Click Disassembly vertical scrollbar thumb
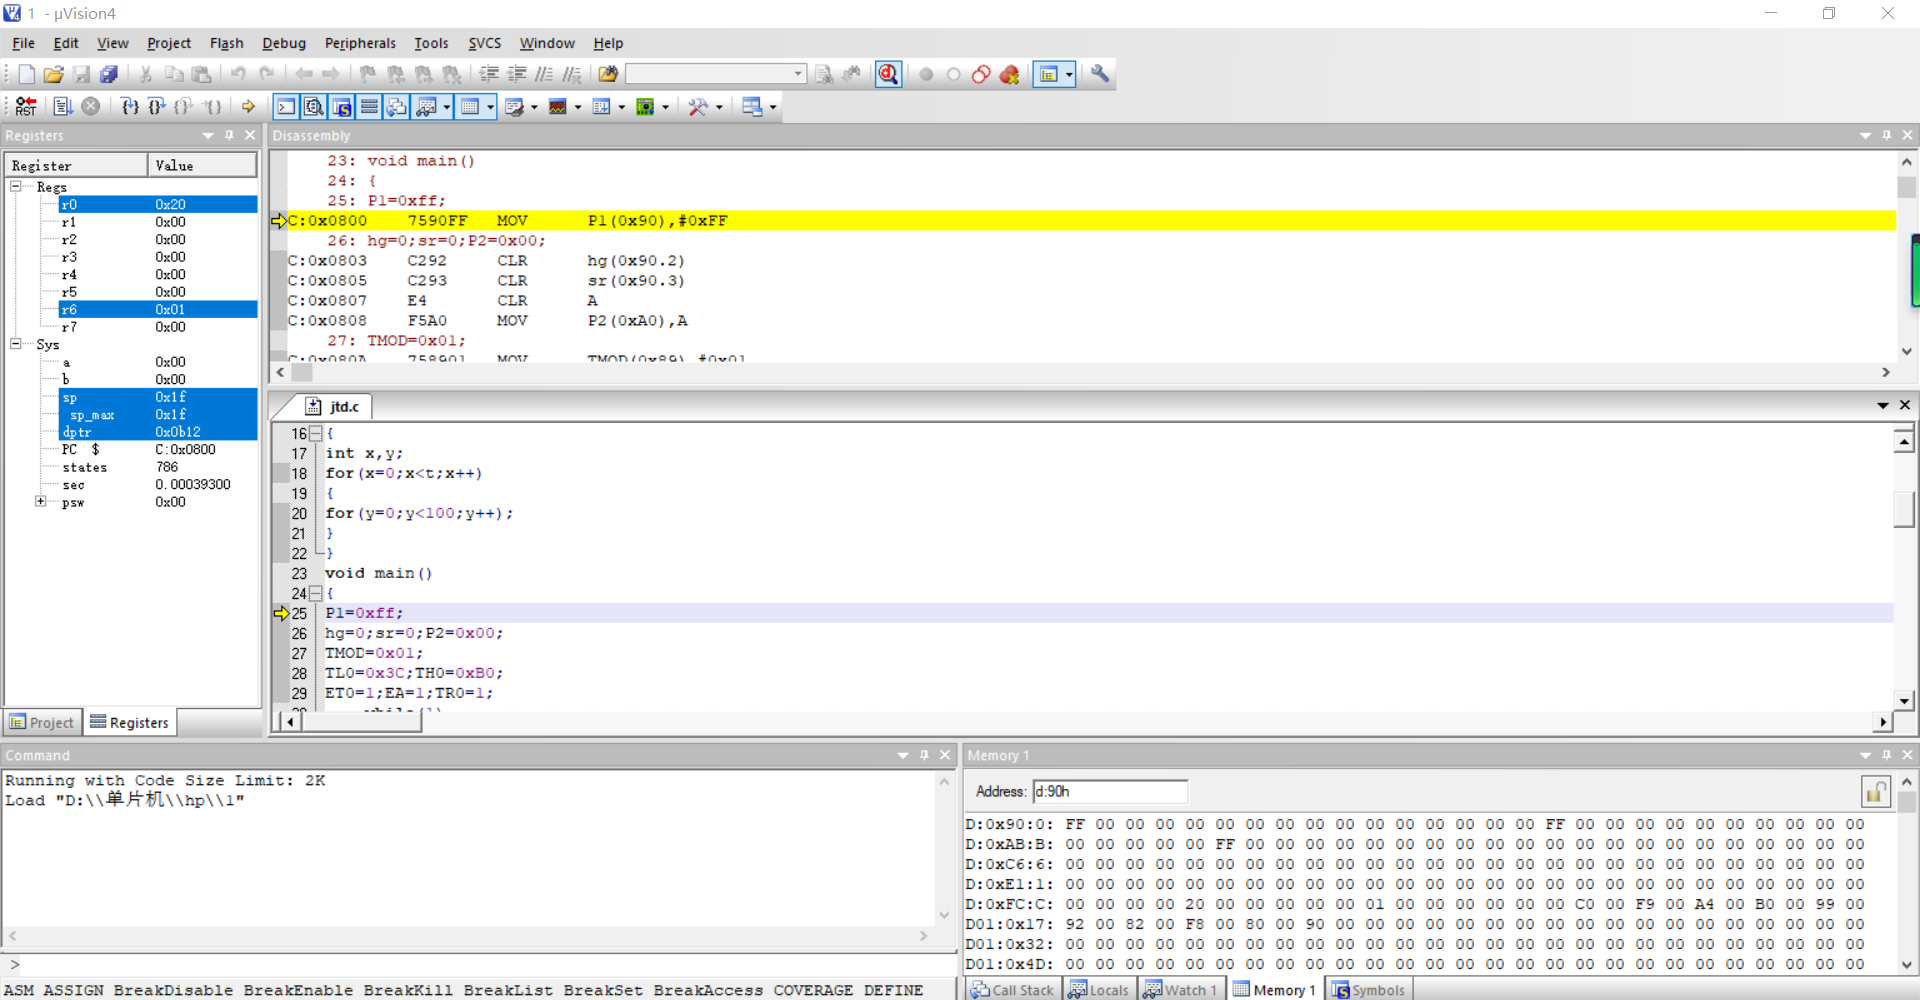The image size is (1920, 1000). (1906, 187)
